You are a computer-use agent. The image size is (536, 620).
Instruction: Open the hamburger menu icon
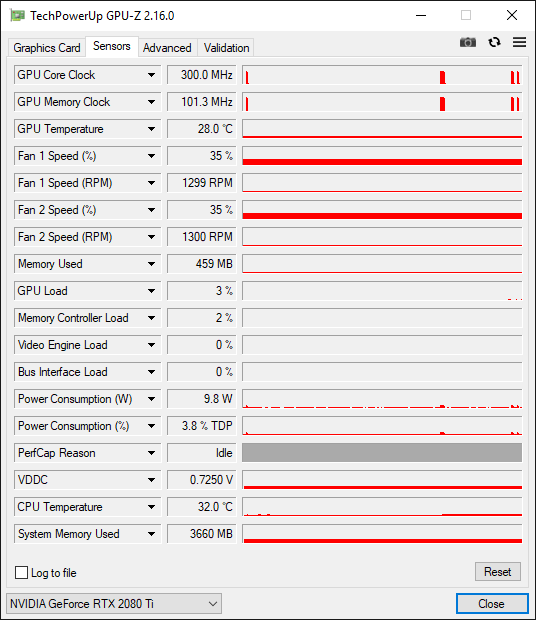[x=519, y=42]
